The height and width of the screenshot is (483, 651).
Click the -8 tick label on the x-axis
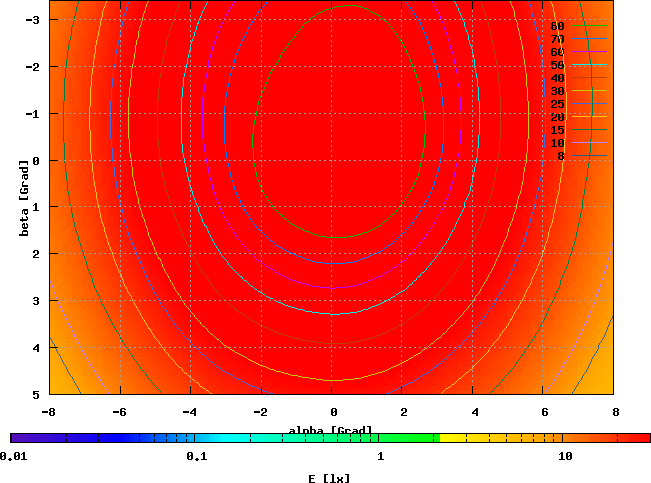49,411
